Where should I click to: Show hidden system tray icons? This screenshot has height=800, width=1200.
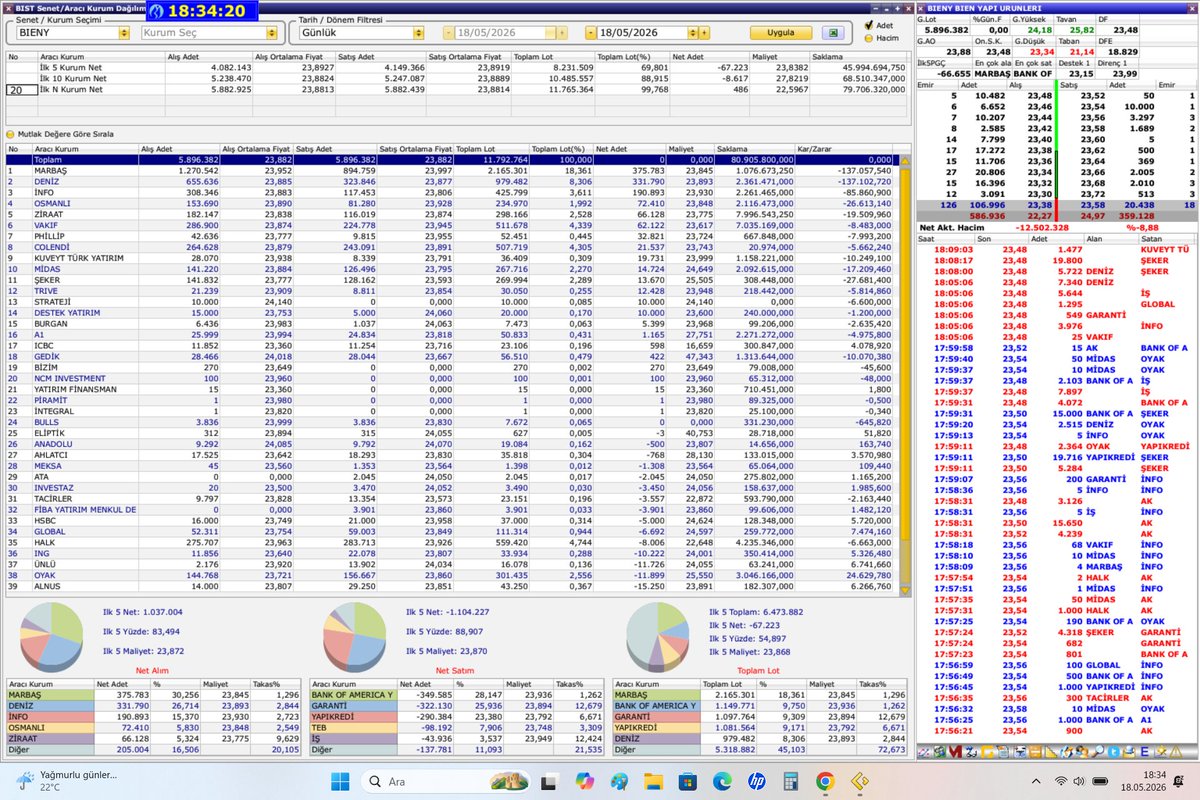[x=1037, y=780]
